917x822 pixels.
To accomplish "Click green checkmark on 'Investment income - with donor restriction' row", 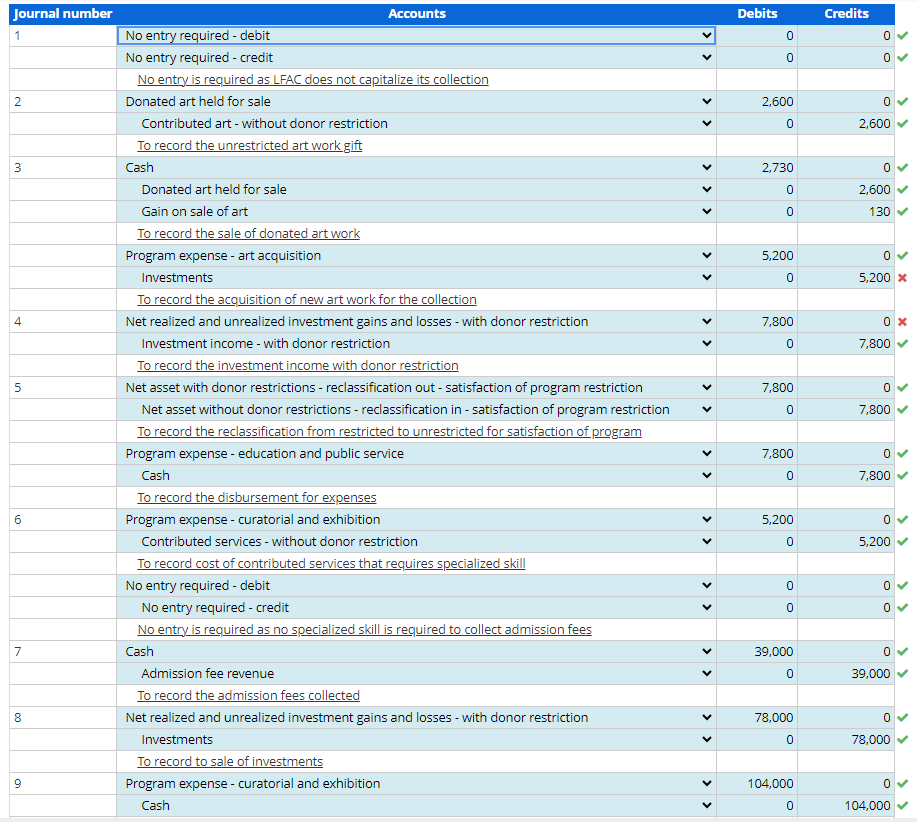I will tap(902, 344).
